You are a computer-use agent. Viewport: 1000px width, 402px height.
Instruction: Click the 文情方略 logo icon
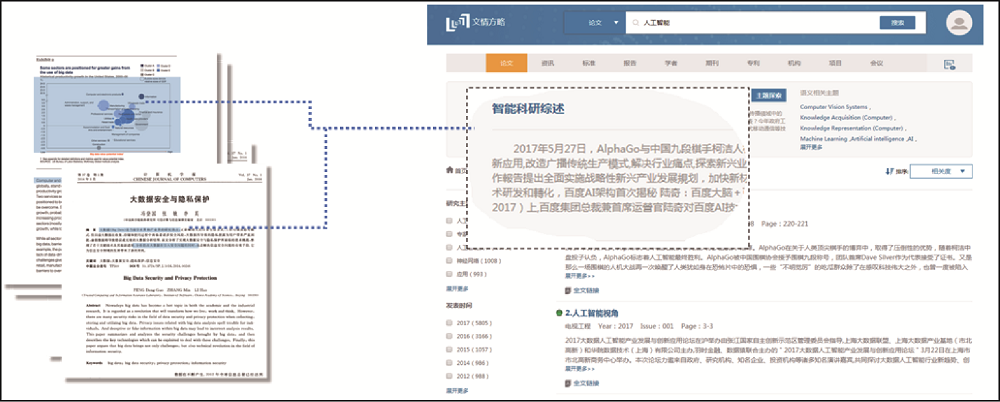pos(457,22)
